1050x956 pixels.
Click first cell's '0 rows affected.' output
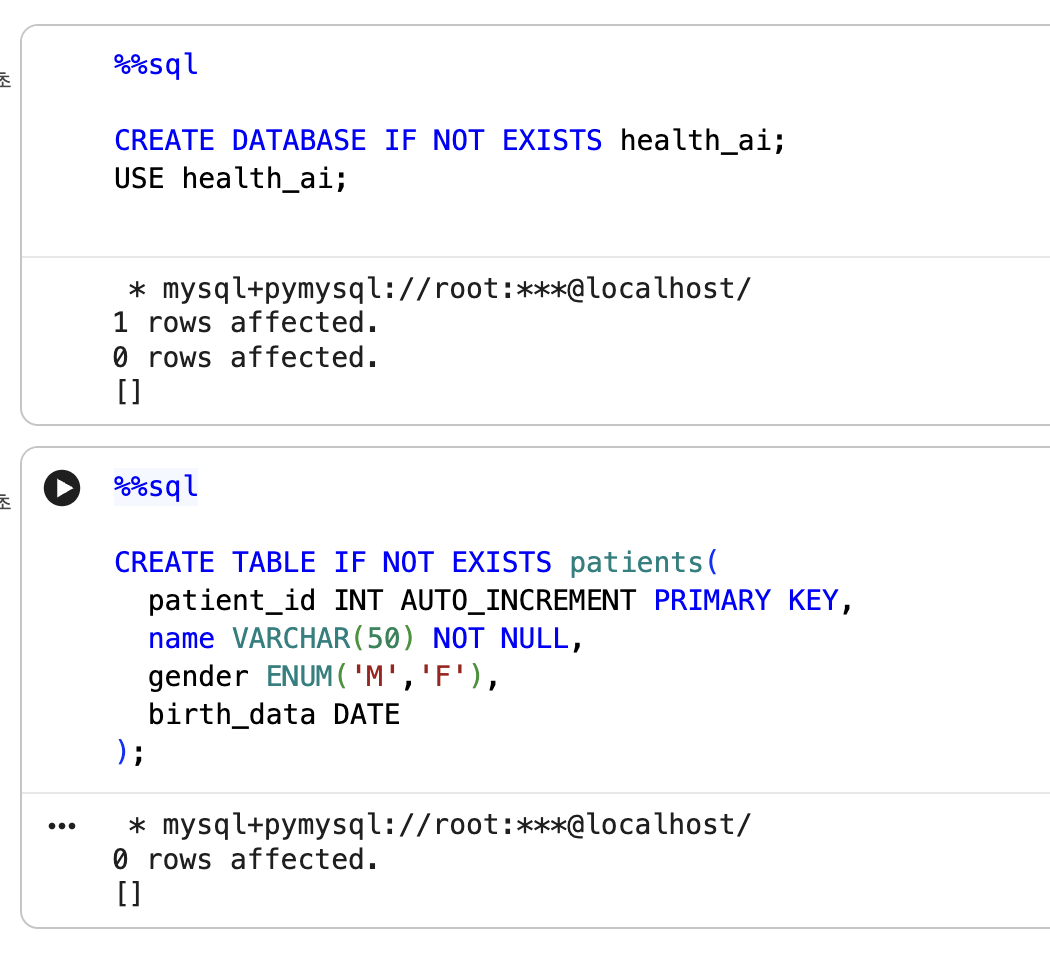point(246,357)
